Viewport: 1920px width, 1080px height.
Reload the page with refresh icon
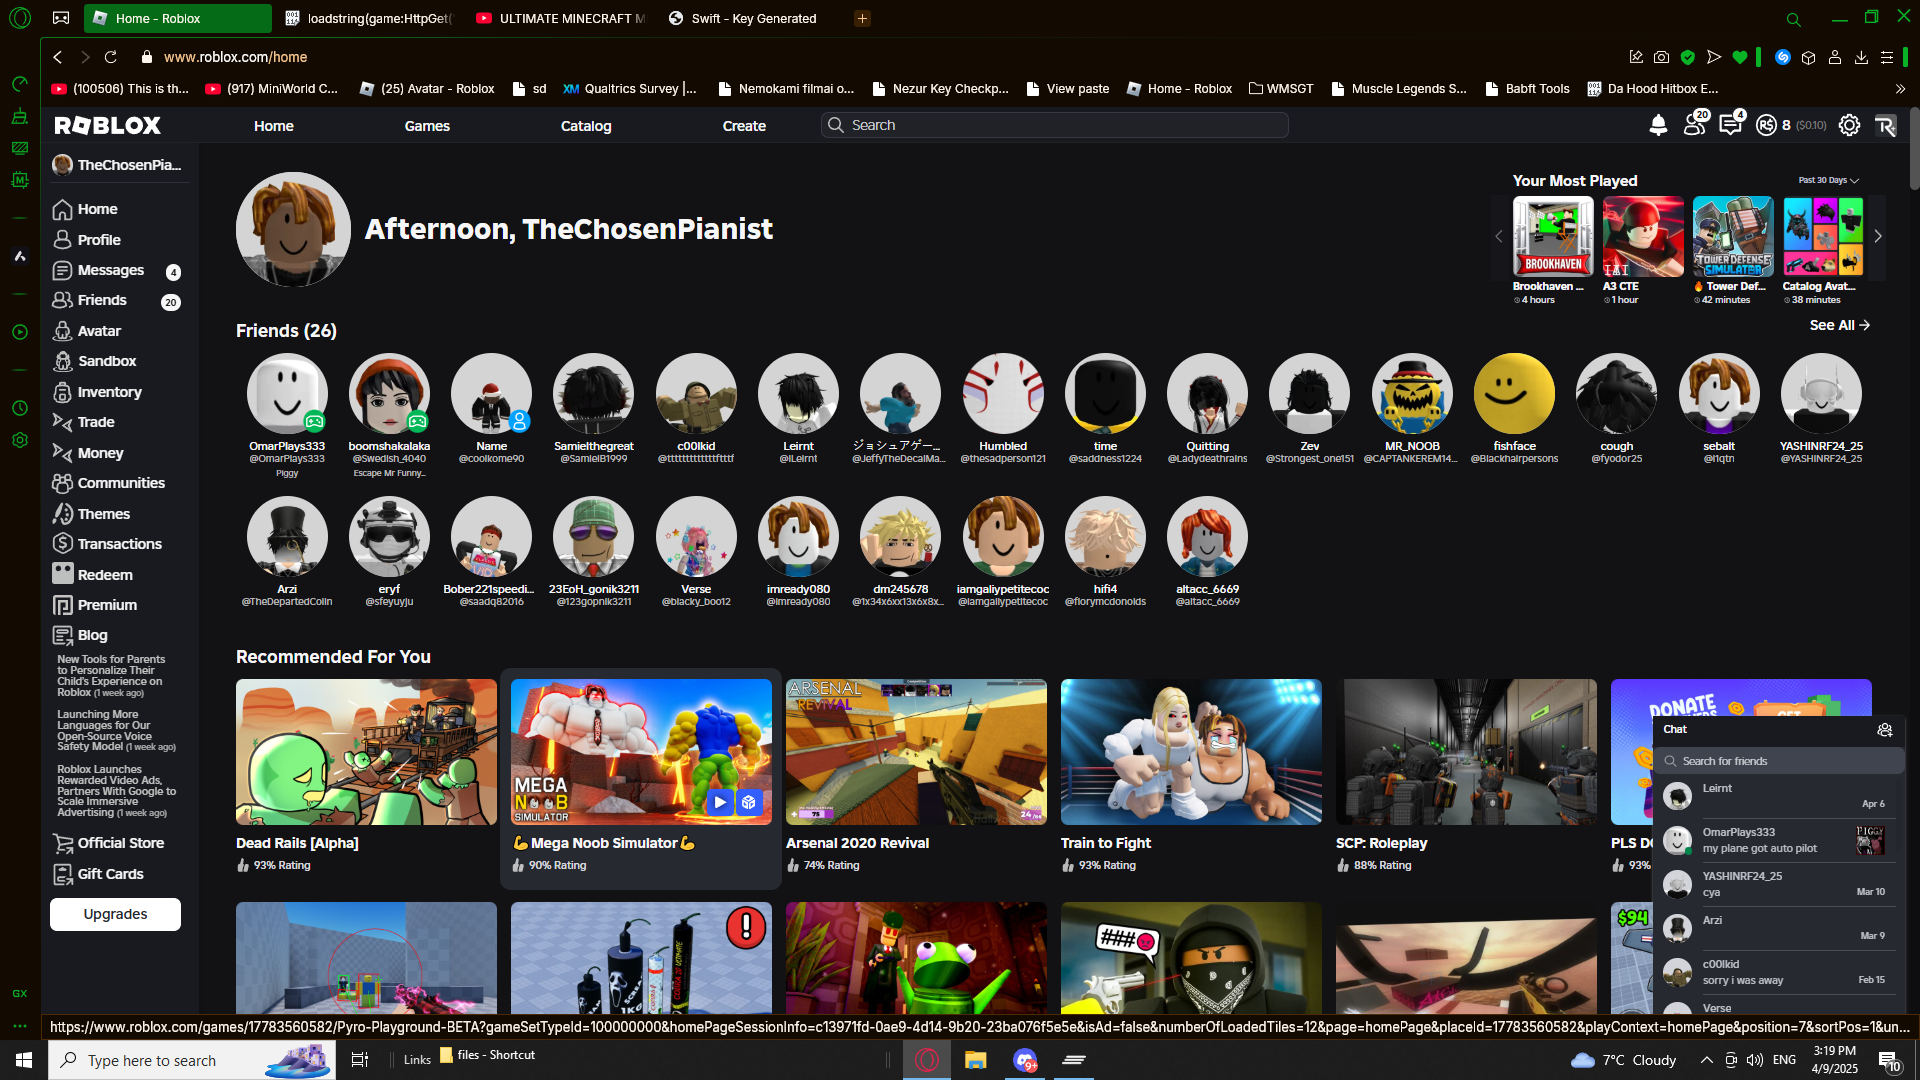111,57
